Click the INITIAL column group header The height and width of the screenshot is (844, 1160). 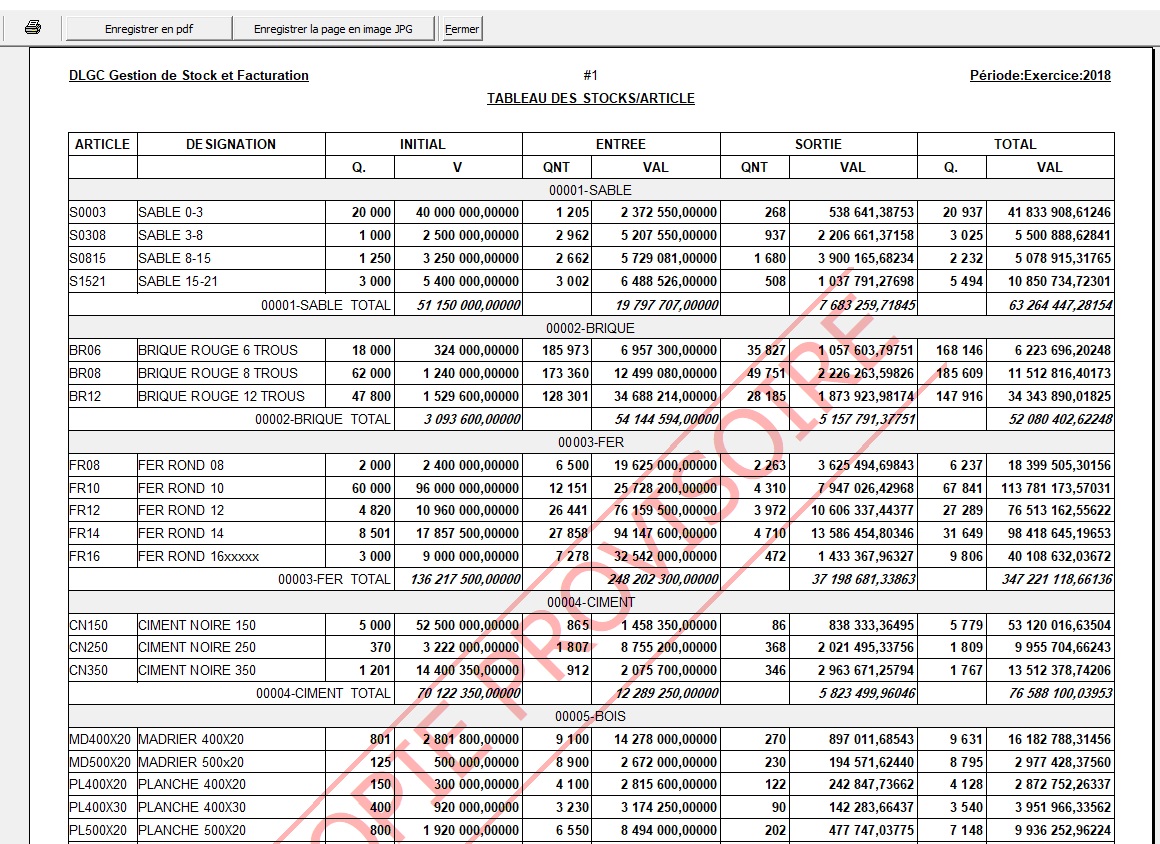pyautogui.click(x=423, y=144)
